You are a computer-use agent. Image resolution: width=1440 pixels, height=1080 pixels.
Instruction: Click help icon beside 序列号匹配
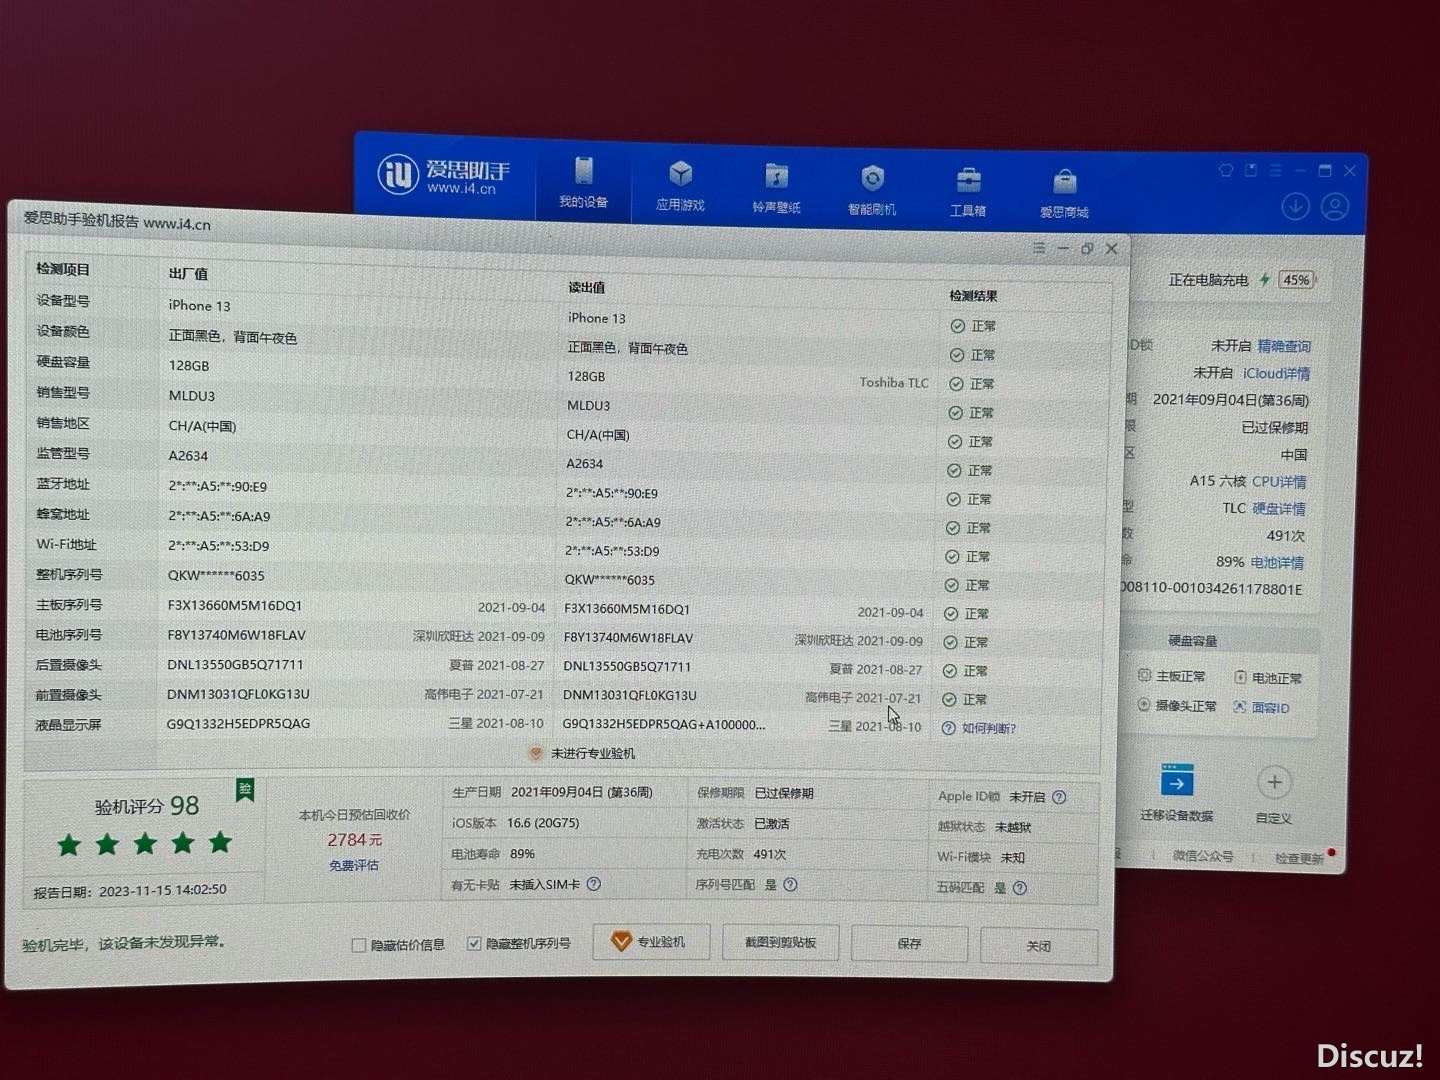coord(790,885)
